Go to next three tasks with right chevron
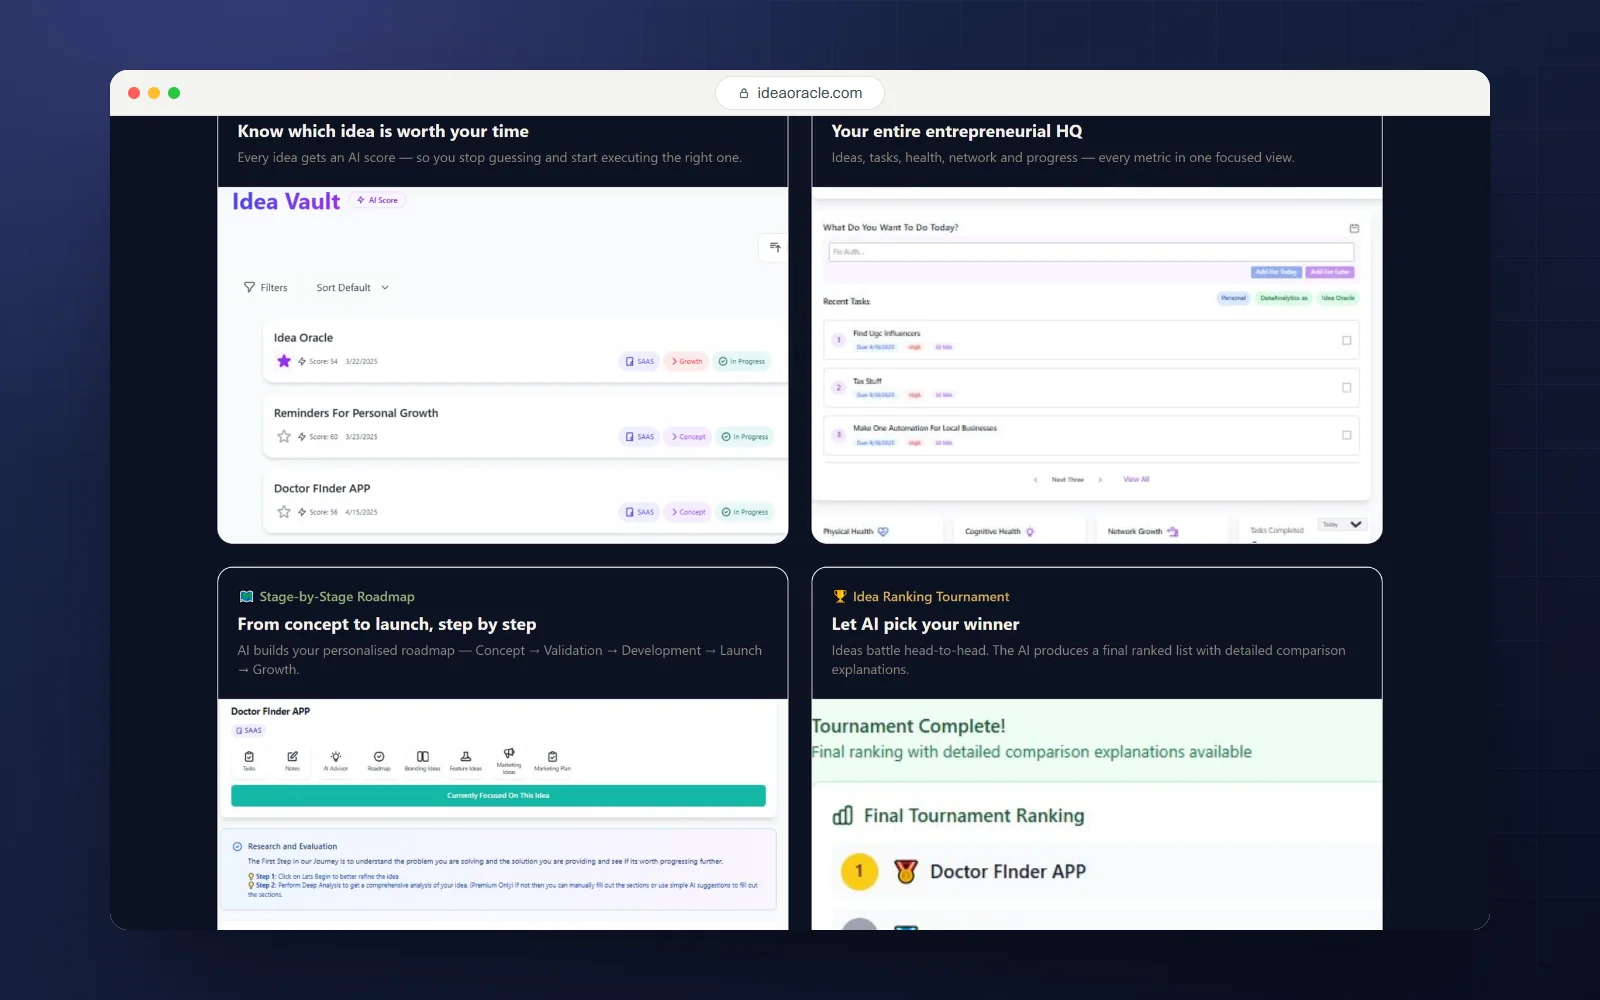The image size is (1600, 1000). coord(1100,480)
